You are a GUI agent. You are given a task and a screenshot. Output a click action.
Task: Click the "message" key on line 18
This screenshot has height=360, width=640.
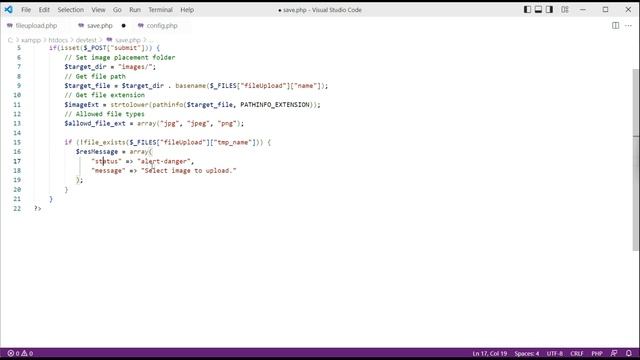pos(108,171)
